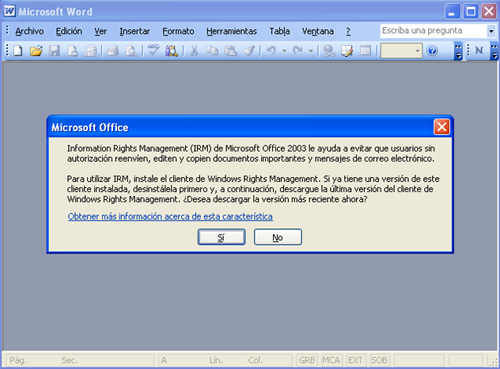The width and height of the screenshot is (500, 369).
Task: Click the e-mail envelope toolbar icon
Action: pyautogui.click(x=90, y=51)
